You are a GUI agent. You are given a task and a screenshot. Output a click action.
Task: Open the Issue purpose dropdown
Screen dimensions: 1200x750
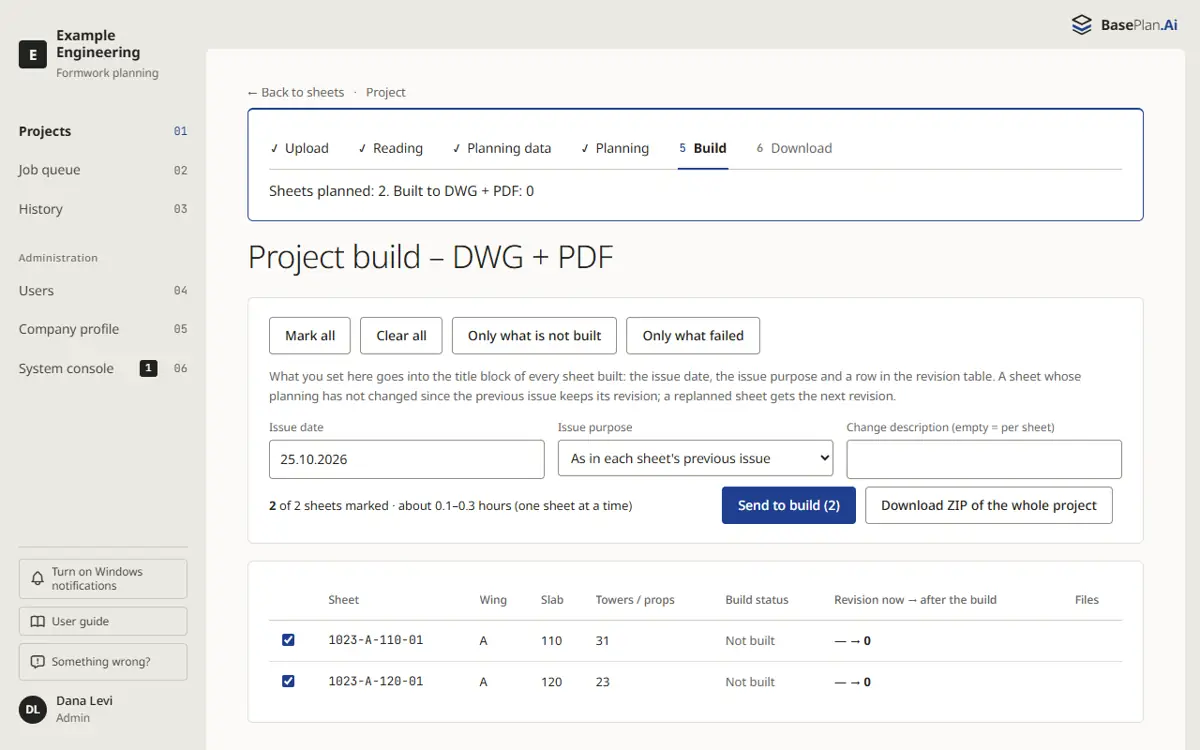point(695,459)
